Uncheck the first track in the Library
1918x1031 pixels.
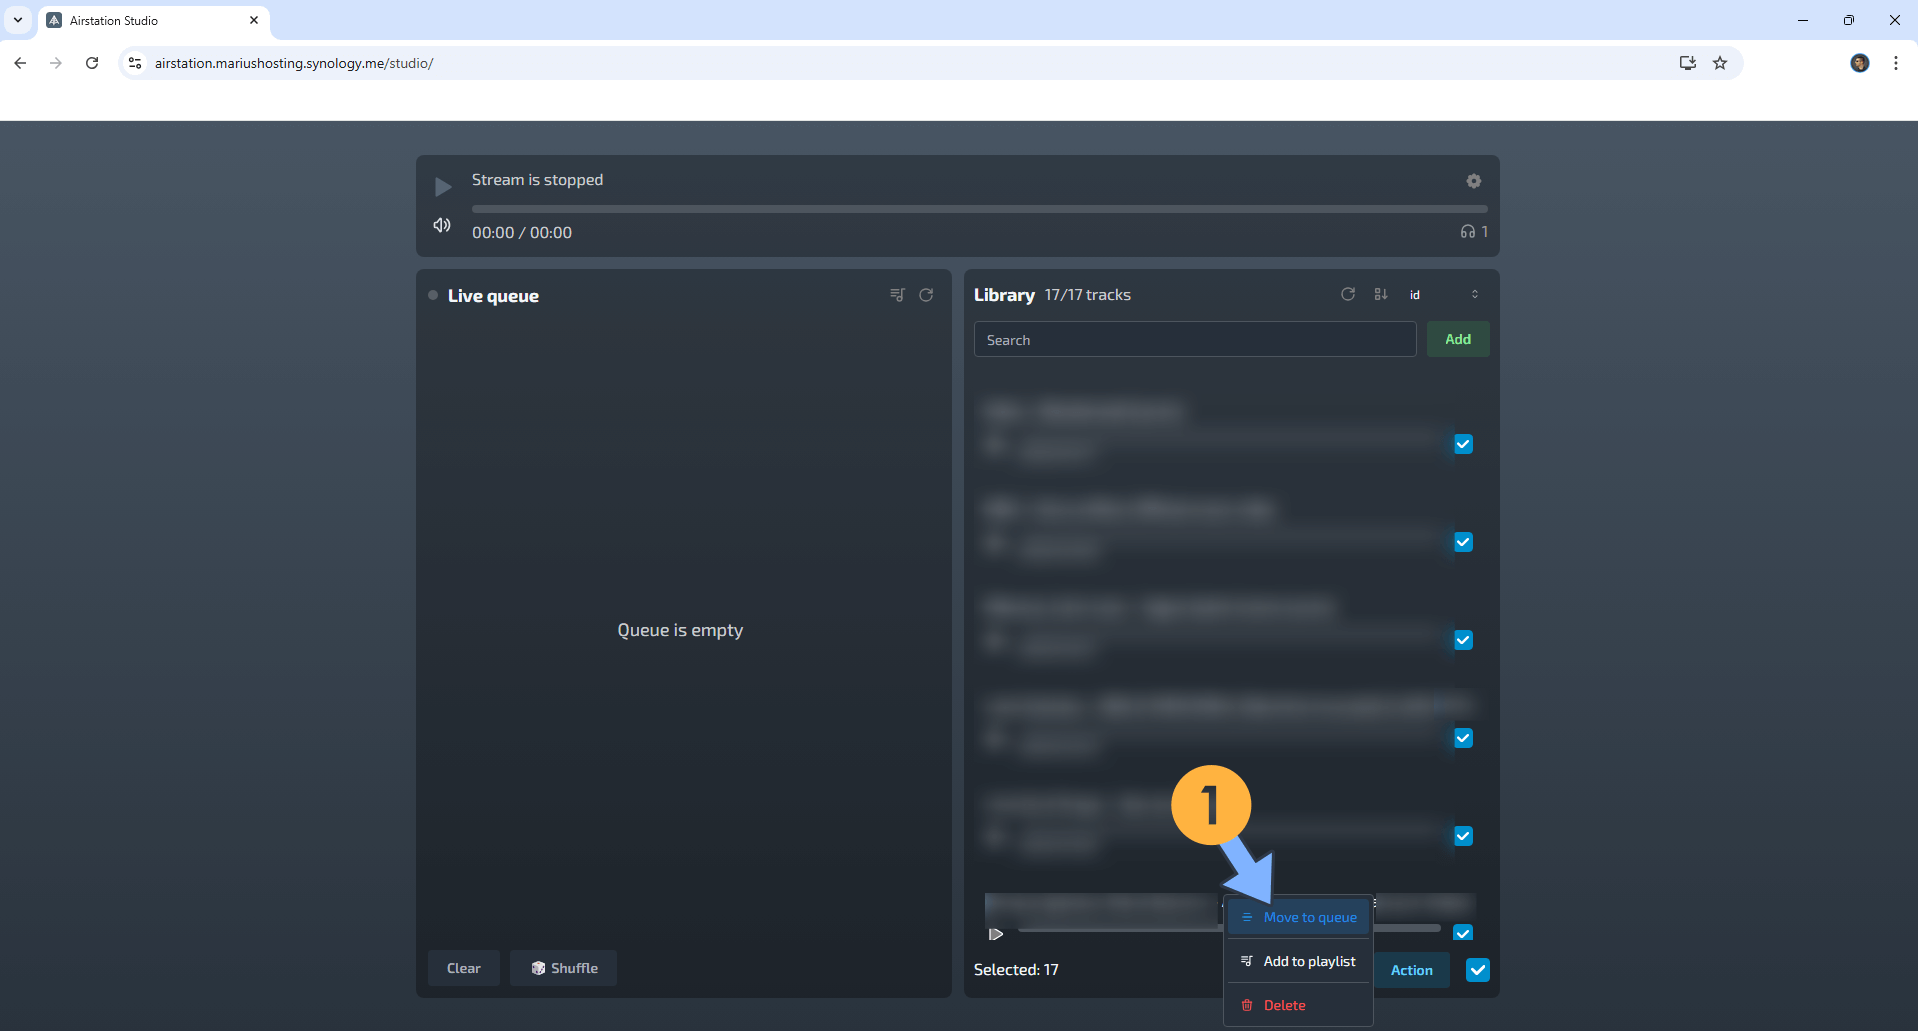point(1463,444)
